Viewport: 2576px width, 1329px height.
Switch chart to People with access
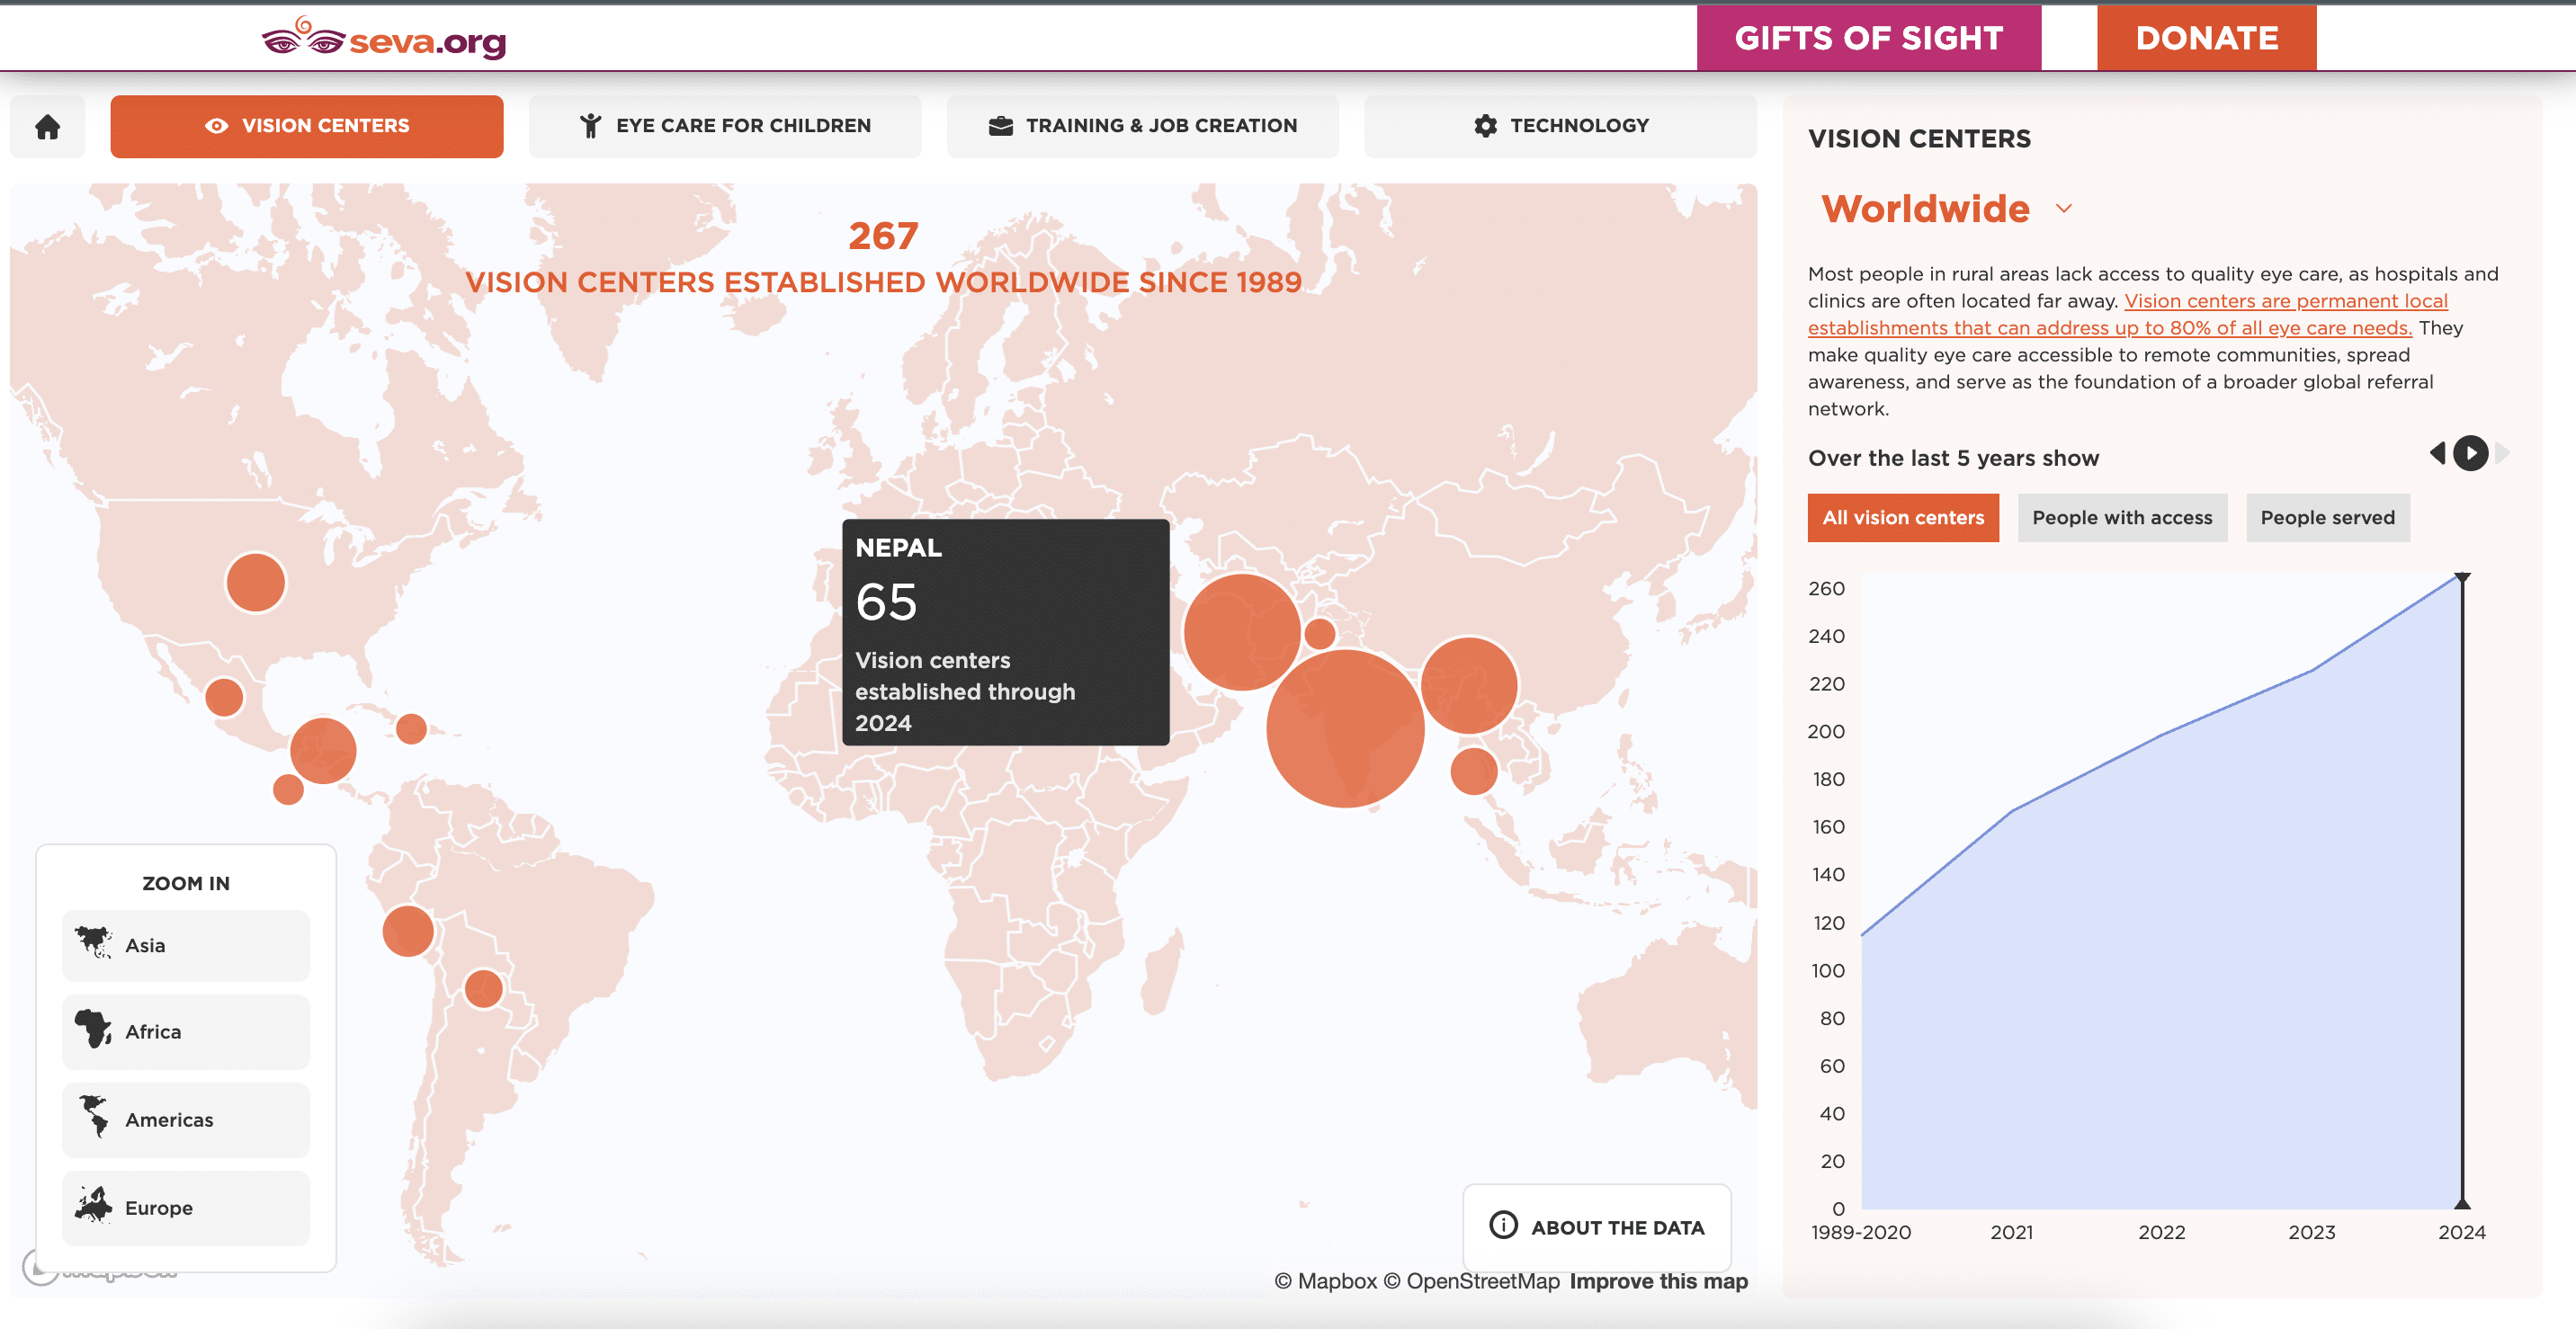point(2121,518)
